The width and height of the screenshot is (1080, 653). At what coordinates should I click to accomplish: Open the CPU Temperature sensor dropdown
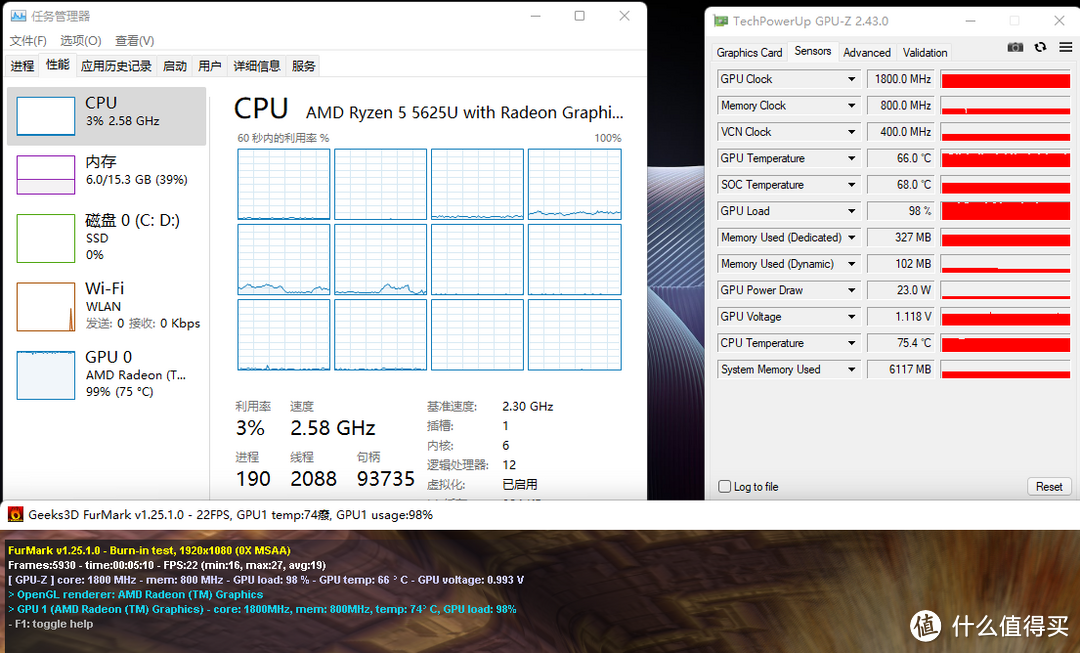tap(851, 343)
